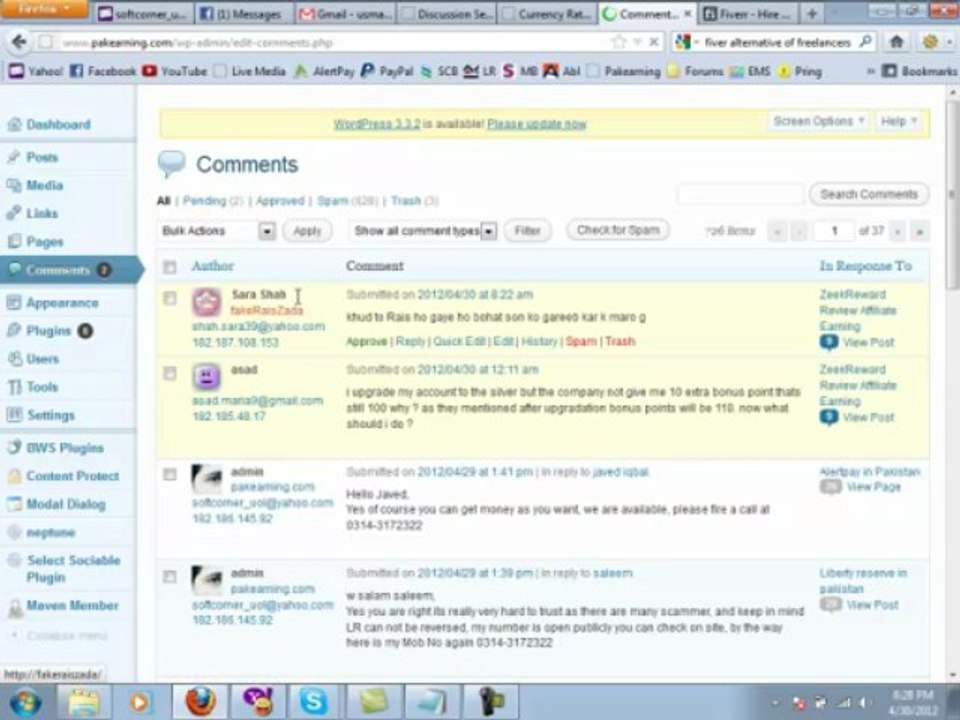Select the checkbox for asad's comment

(170, 373)
